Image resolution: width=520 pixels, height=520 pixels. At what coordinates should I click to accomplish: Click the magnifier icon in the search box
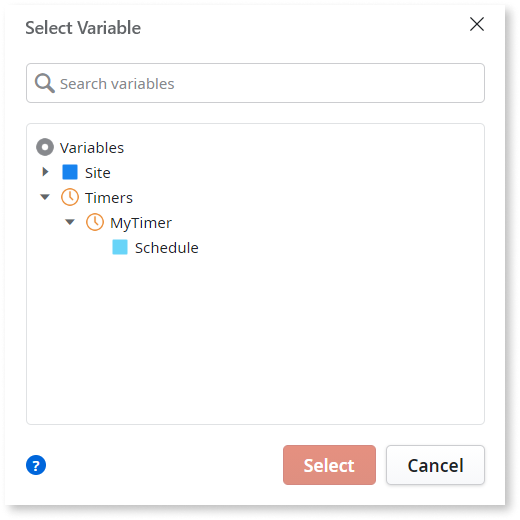click(x=45, y=83)
